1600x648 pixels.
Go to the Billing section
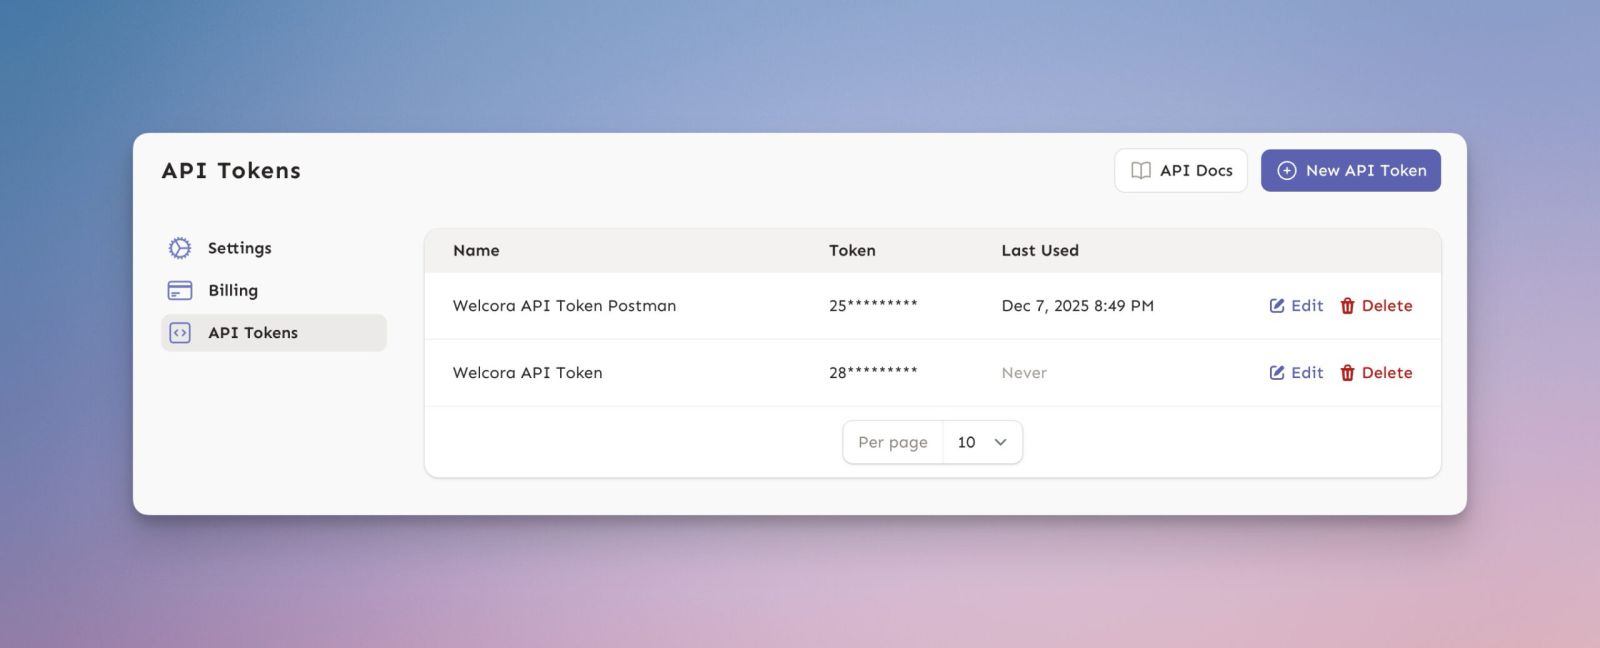233,291
